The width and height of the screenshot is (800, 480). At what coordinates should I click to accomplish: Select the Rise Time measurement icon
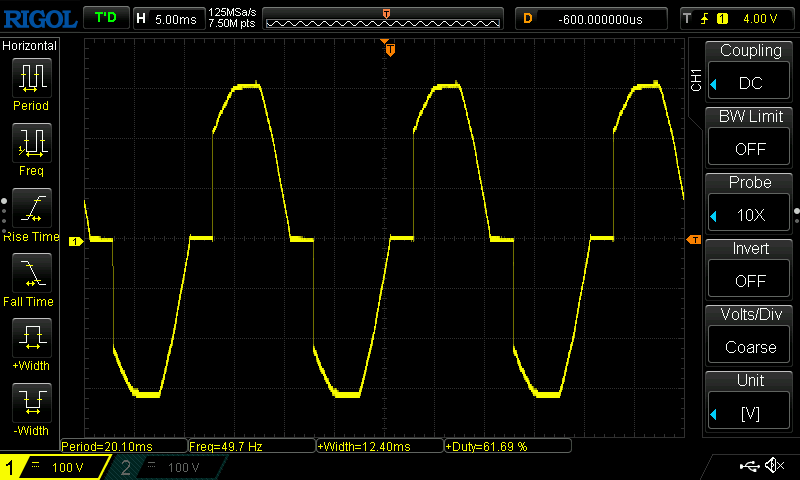pyautogui.click(x=32, y=208)
